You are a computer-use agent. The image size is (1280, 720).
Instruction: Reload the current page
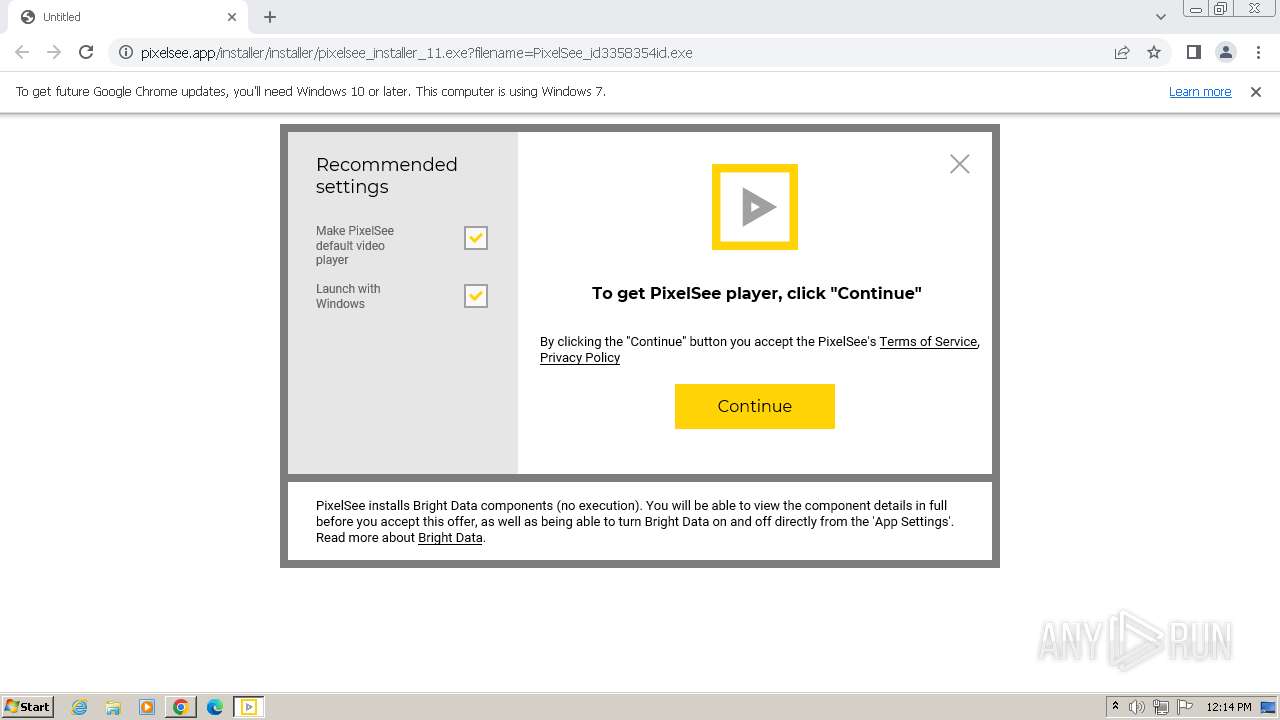click(86, 52)
